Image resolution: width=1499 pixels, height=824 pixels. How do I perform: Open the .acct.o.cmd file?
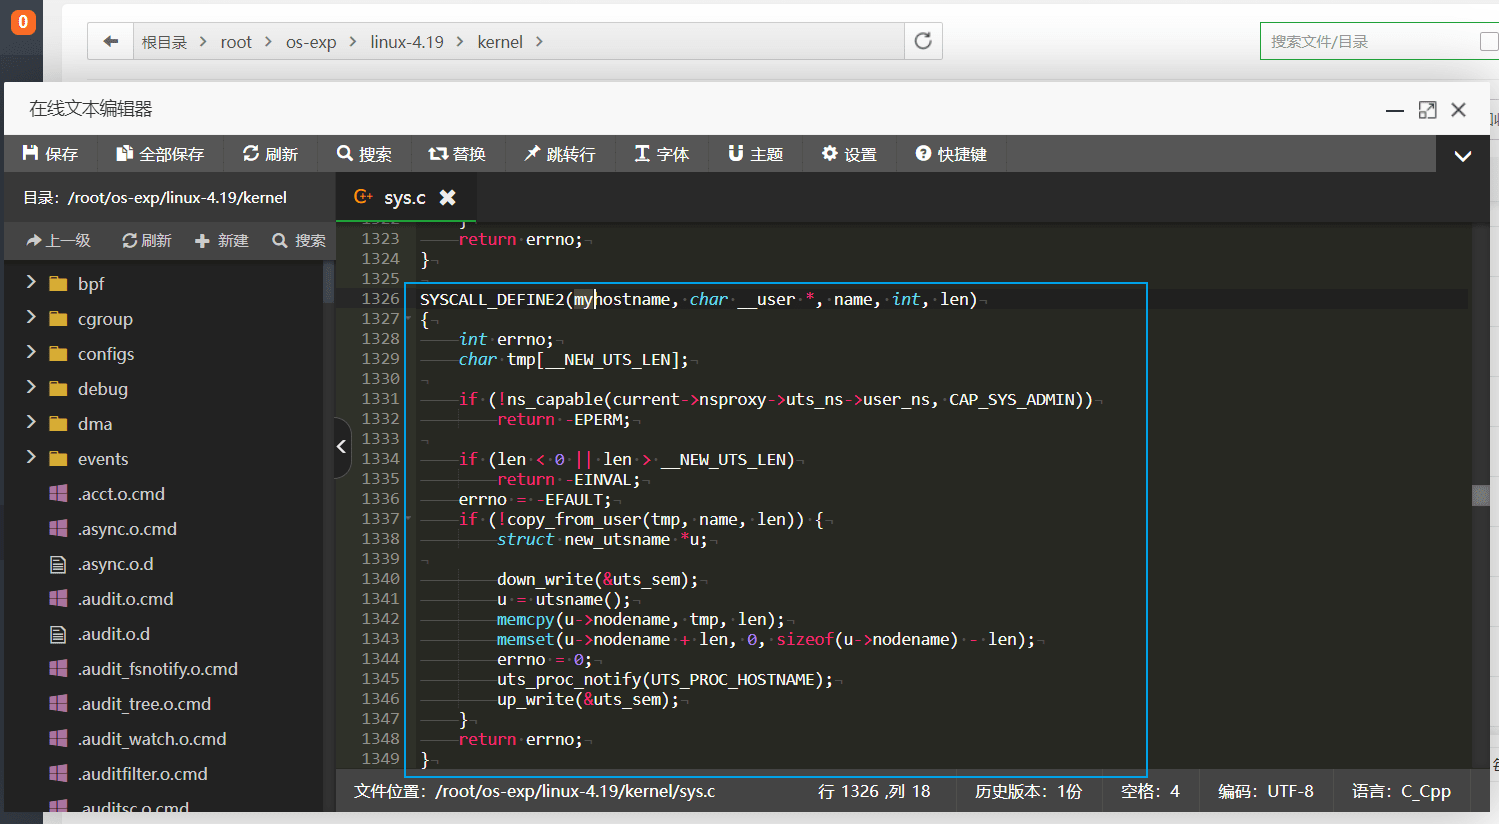click(121, 494)
